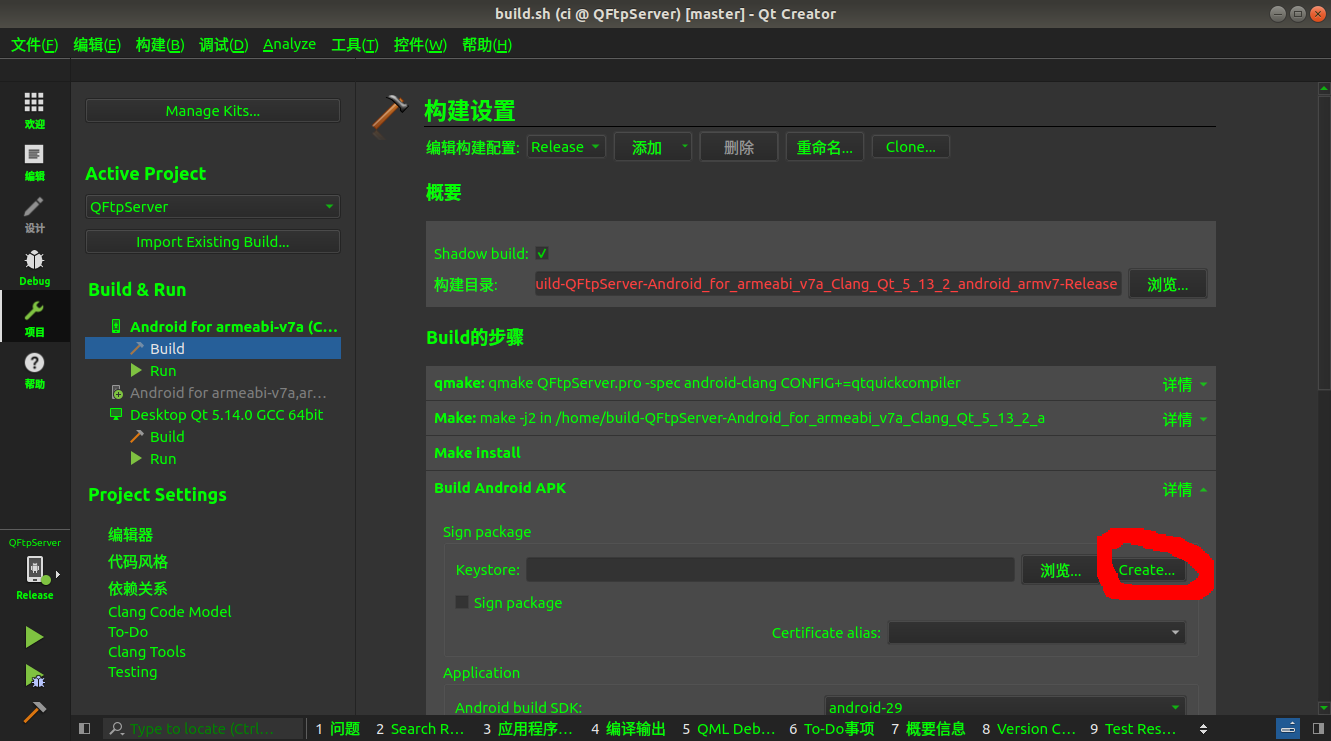Open the 构建(B) menu
This screenshot has height=741, width=1331.
click(x=160, y=45)
